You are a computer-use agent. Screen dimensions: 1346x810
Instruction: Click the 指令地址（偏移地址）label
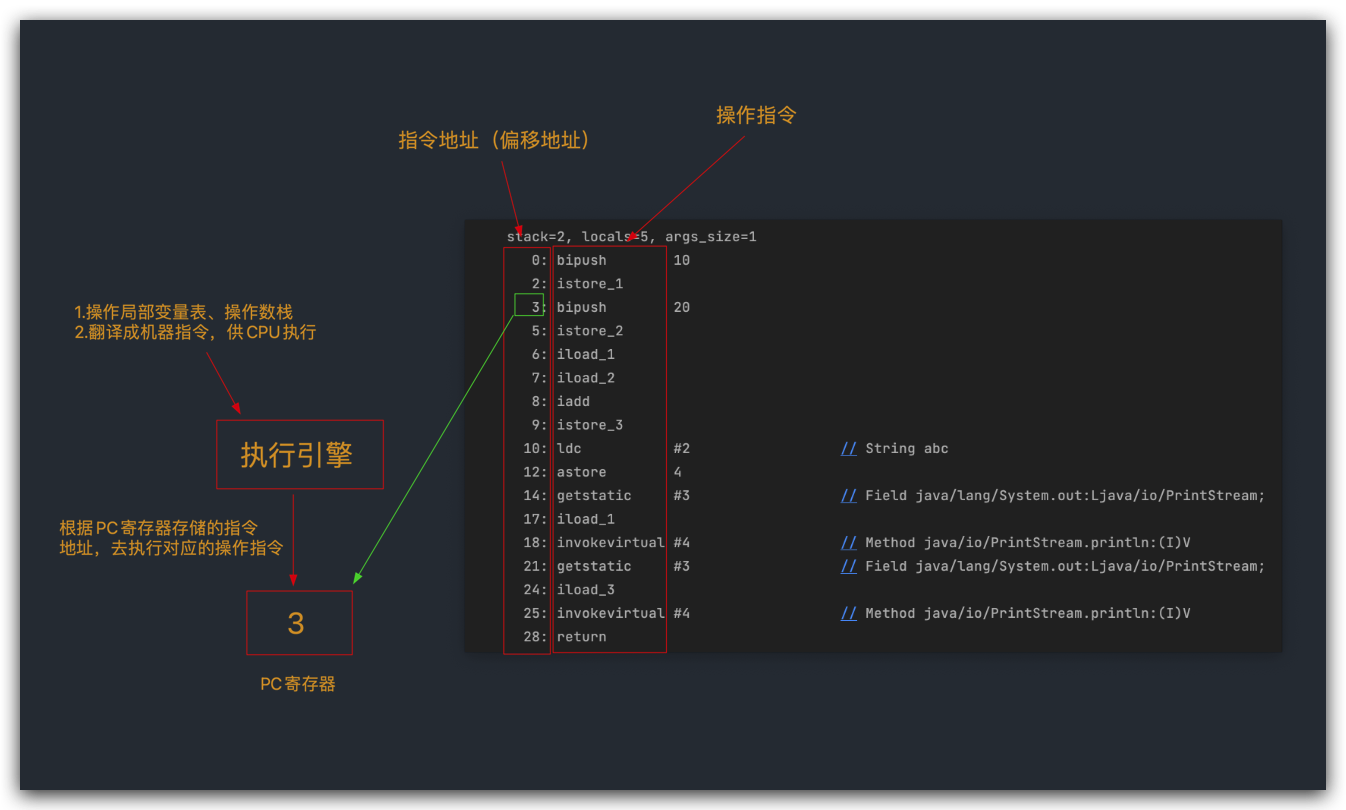497,141
